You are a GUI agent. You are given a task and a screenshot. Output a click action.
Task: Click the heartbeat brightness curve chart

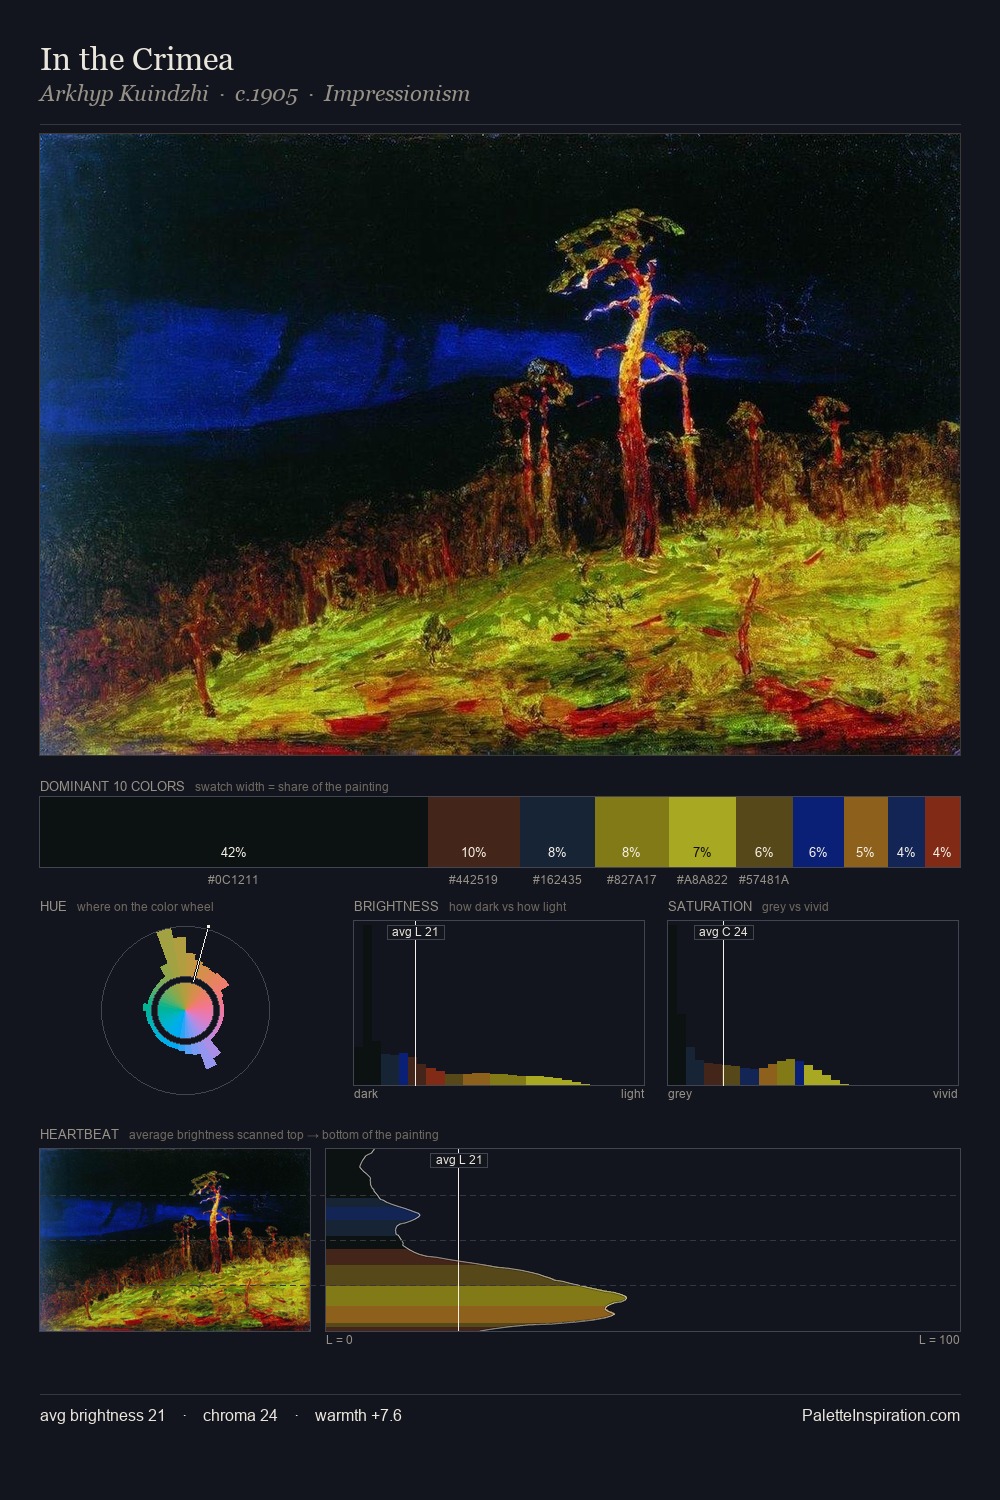pyautogui.click(x=643, y=1239)
